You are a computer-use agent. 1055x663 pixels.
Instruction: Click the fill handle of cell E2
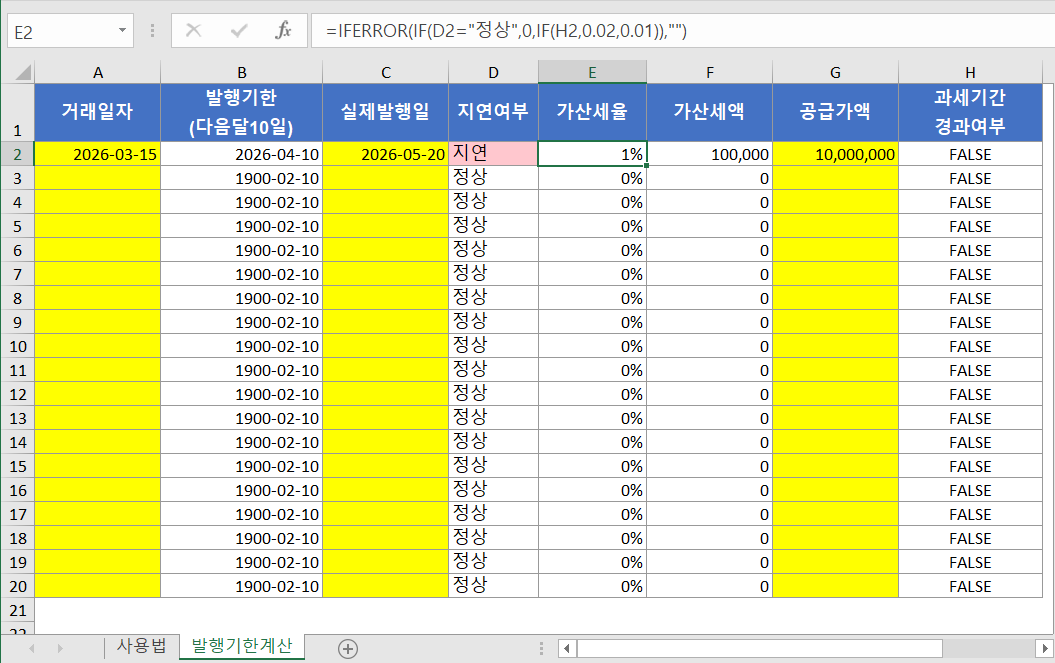(x=646, y=165)
